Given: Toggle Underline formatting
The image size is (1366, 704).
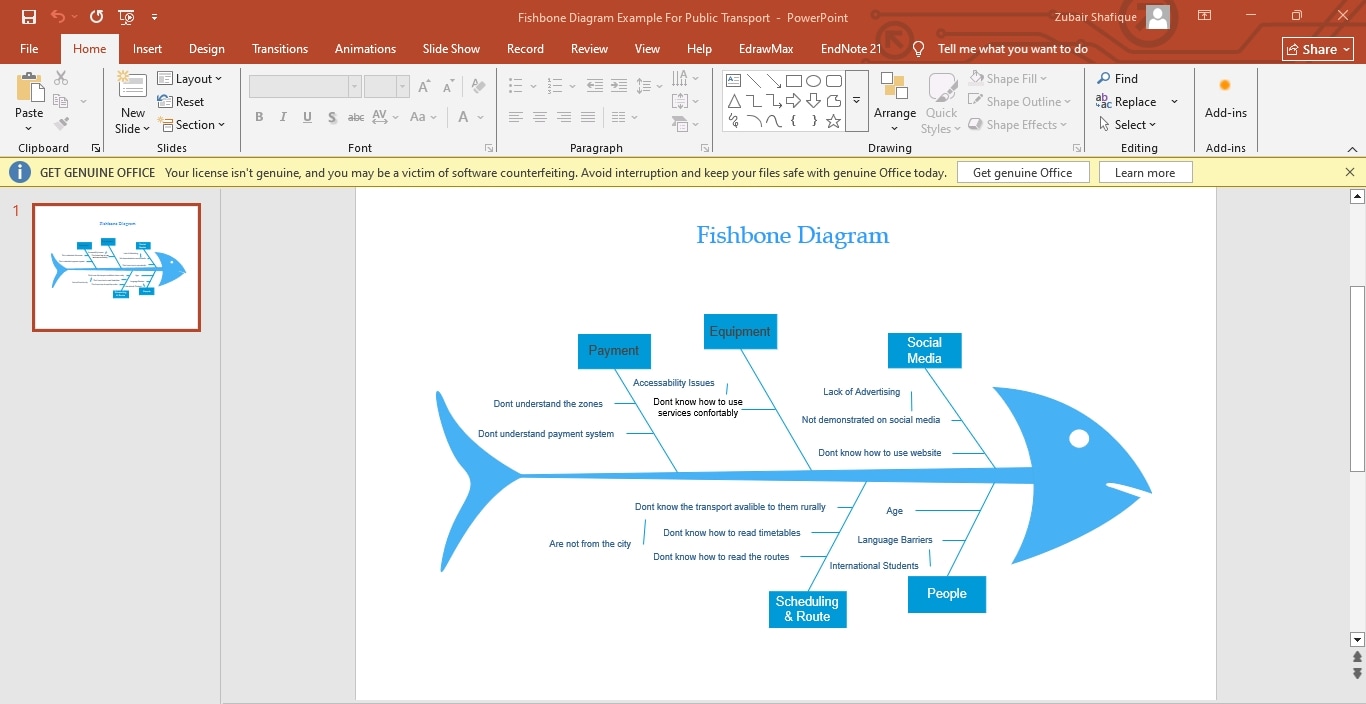Looking at the screenshot, I should (307, 117).
